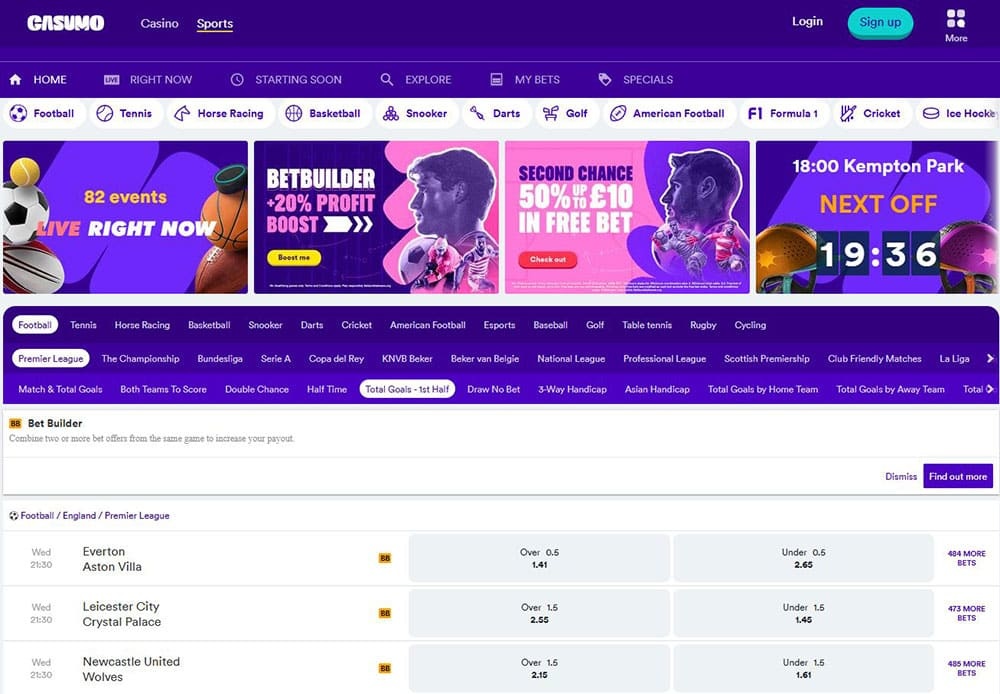Image resolution: width=1000 pixels, height=694 pixels.
Task: Click the football icon in breadcrumb
Action: 13,515
